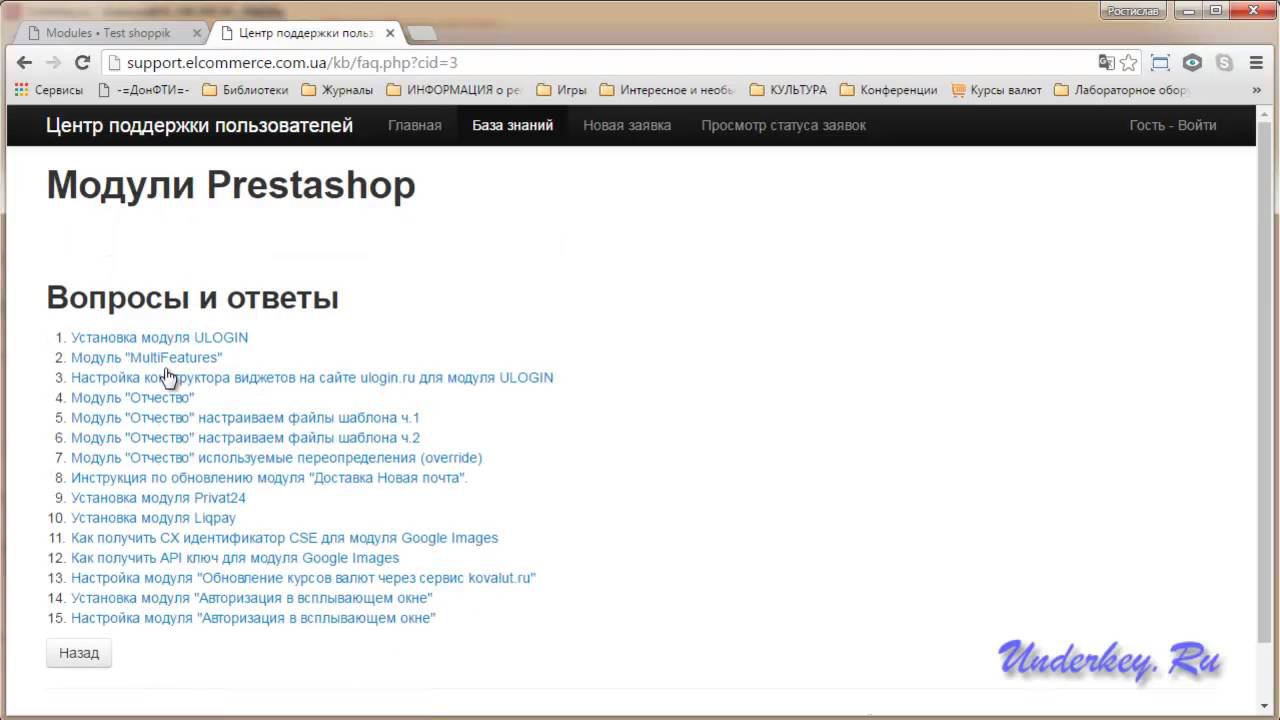Open the -=ДонФТИ=- bookmark
Image resolution: width=1280 pixels, height=720 pixels.
coord(143,90)
